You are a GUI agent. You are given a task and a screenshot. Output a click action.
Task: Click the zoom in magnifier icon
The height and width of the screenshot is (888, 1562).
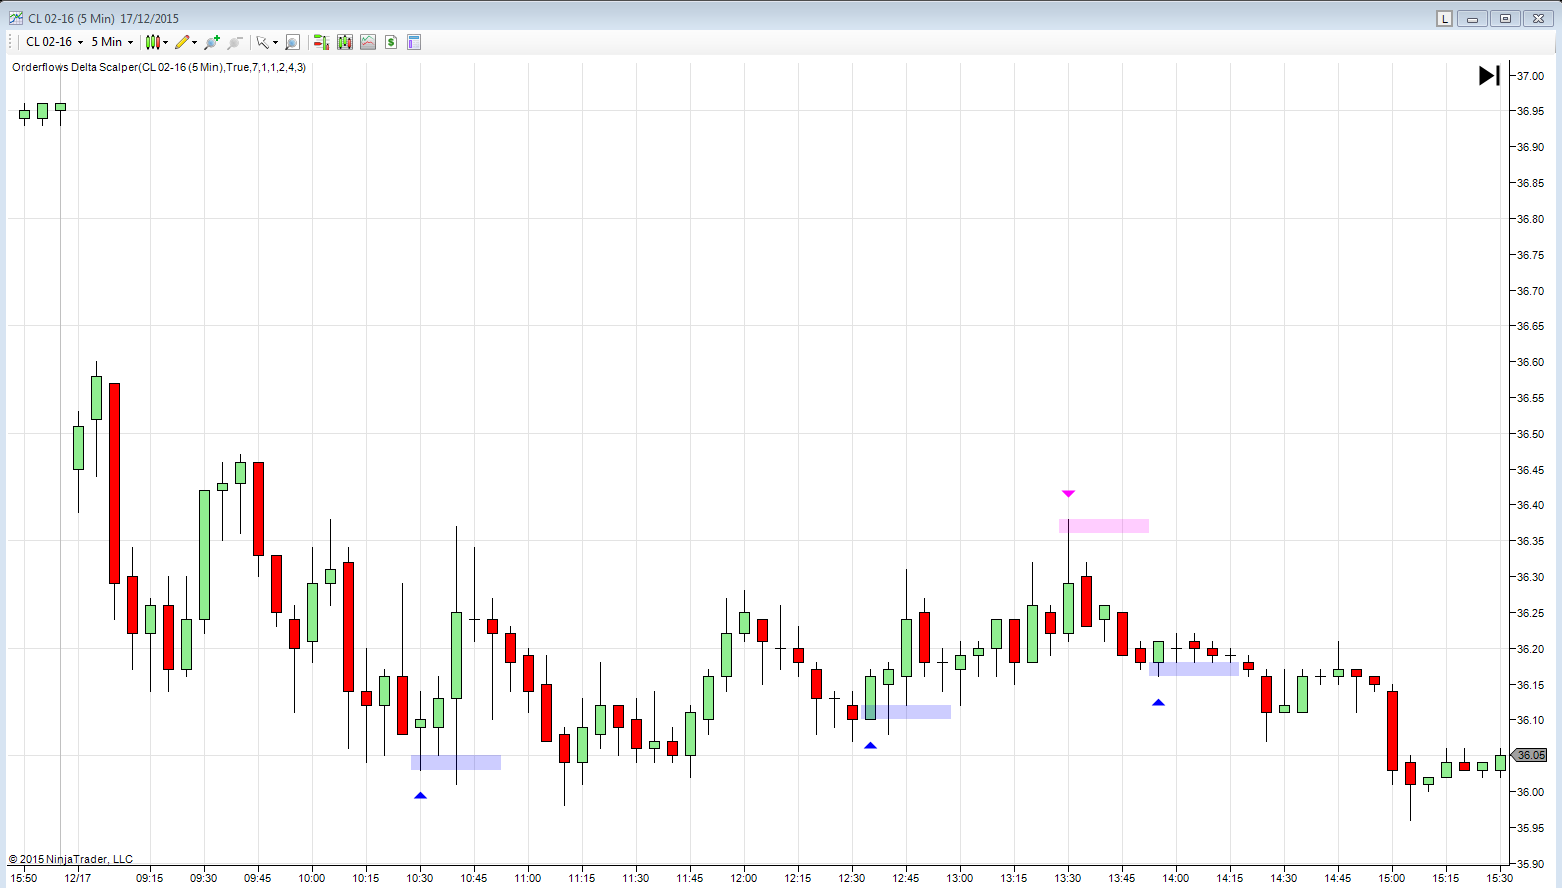[x=211, y=42]
